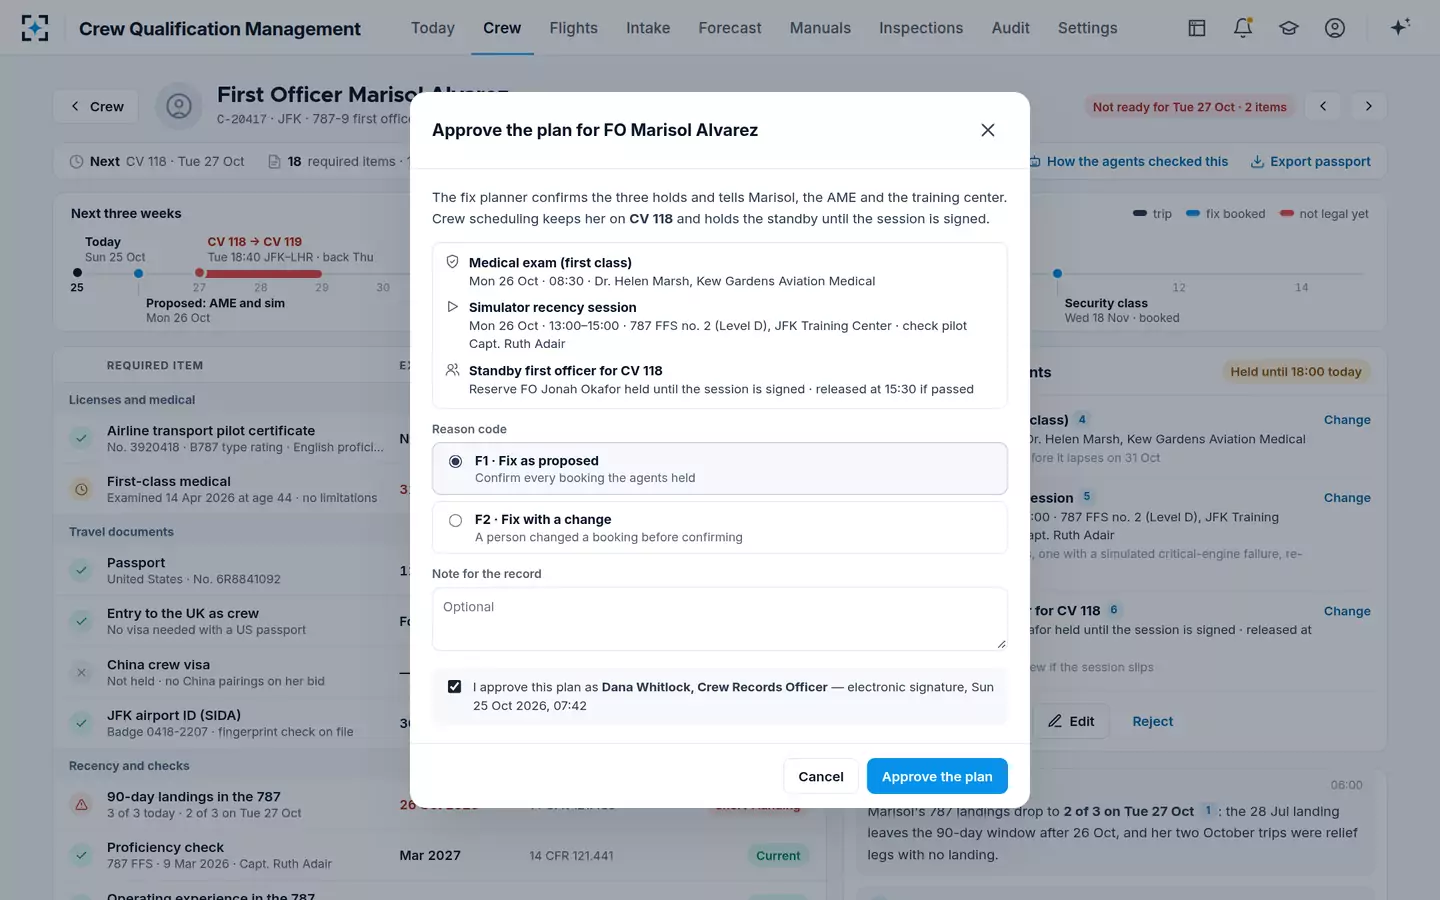Image resolution: width=1440 pixels, height=900 pixels.
Task: Click the Note for the record field
Action: (x=720, y=619)
